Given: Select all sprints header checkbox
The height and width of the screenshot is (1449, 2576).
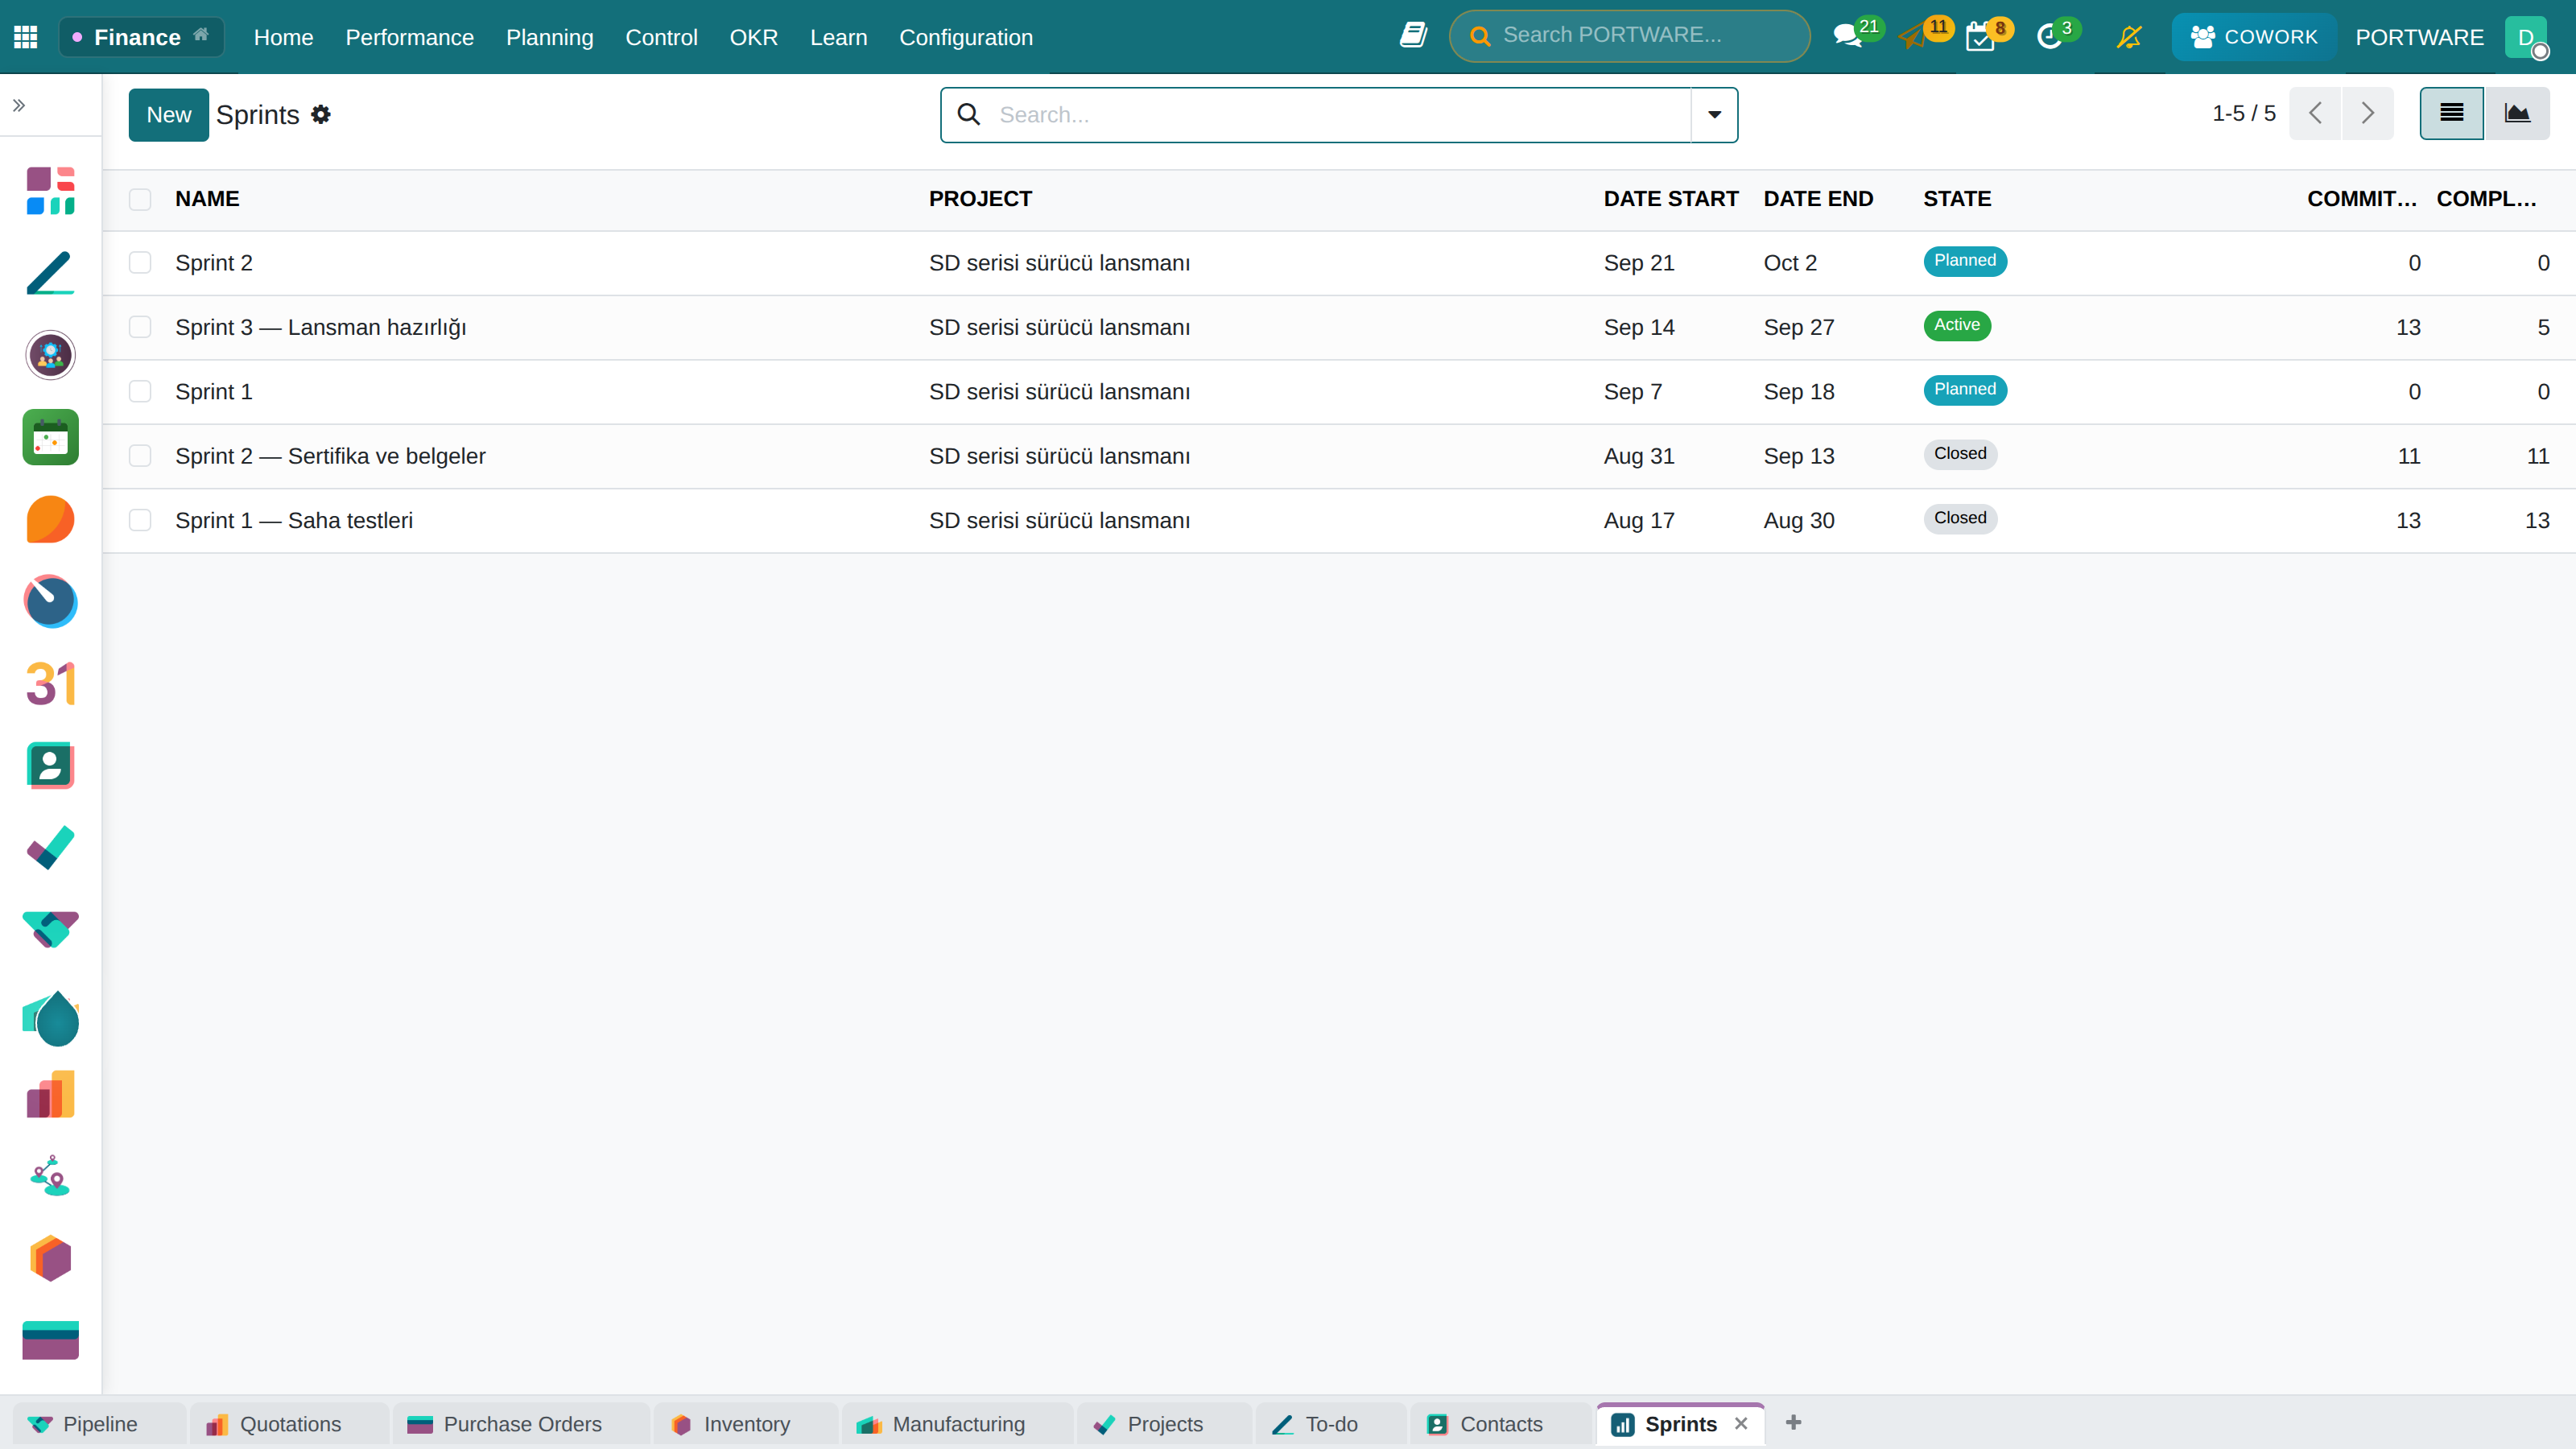Looking at the screenshot, I should point(140,199).
